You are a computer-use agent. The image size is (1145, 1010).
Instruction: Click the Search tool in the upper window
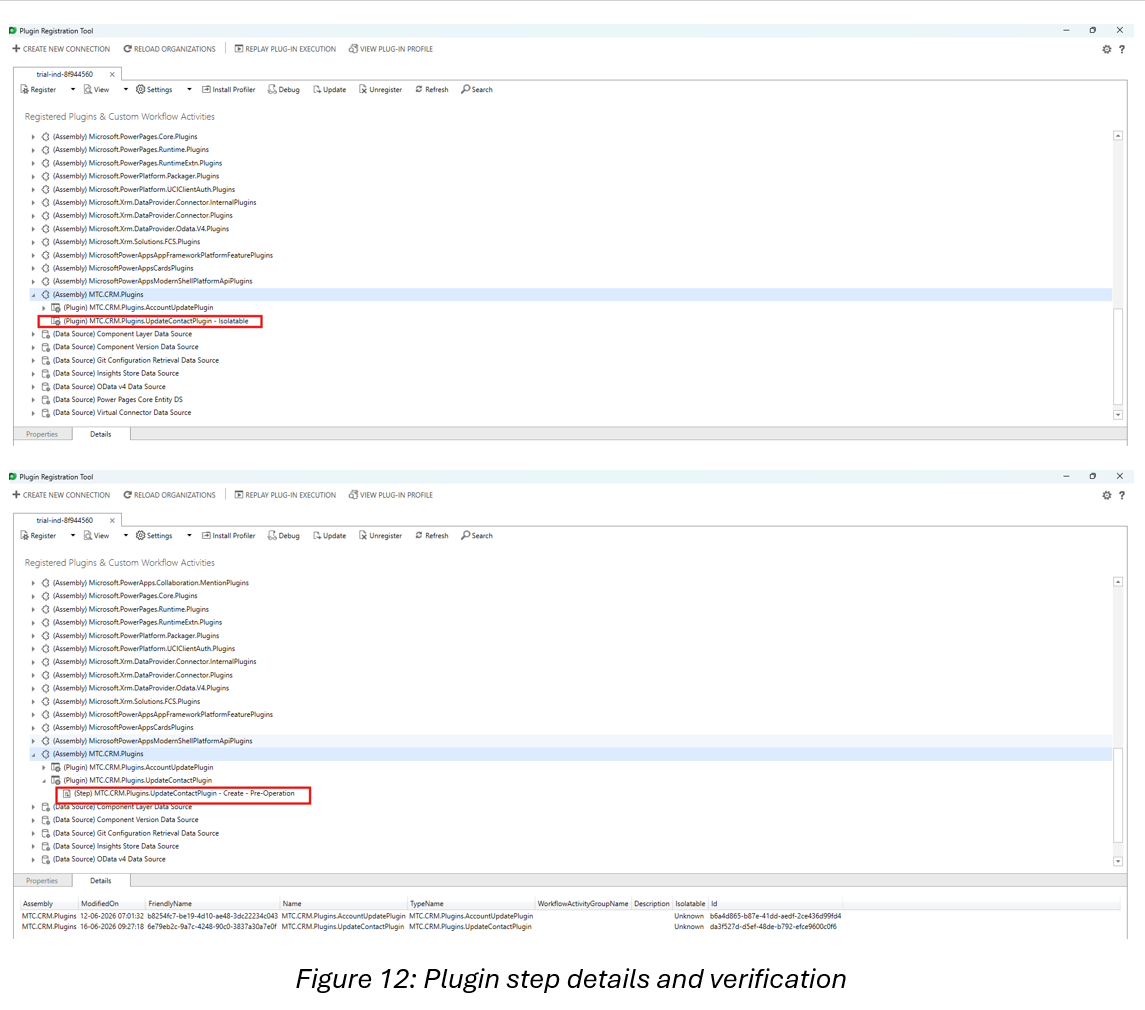[x=477, y=90]
